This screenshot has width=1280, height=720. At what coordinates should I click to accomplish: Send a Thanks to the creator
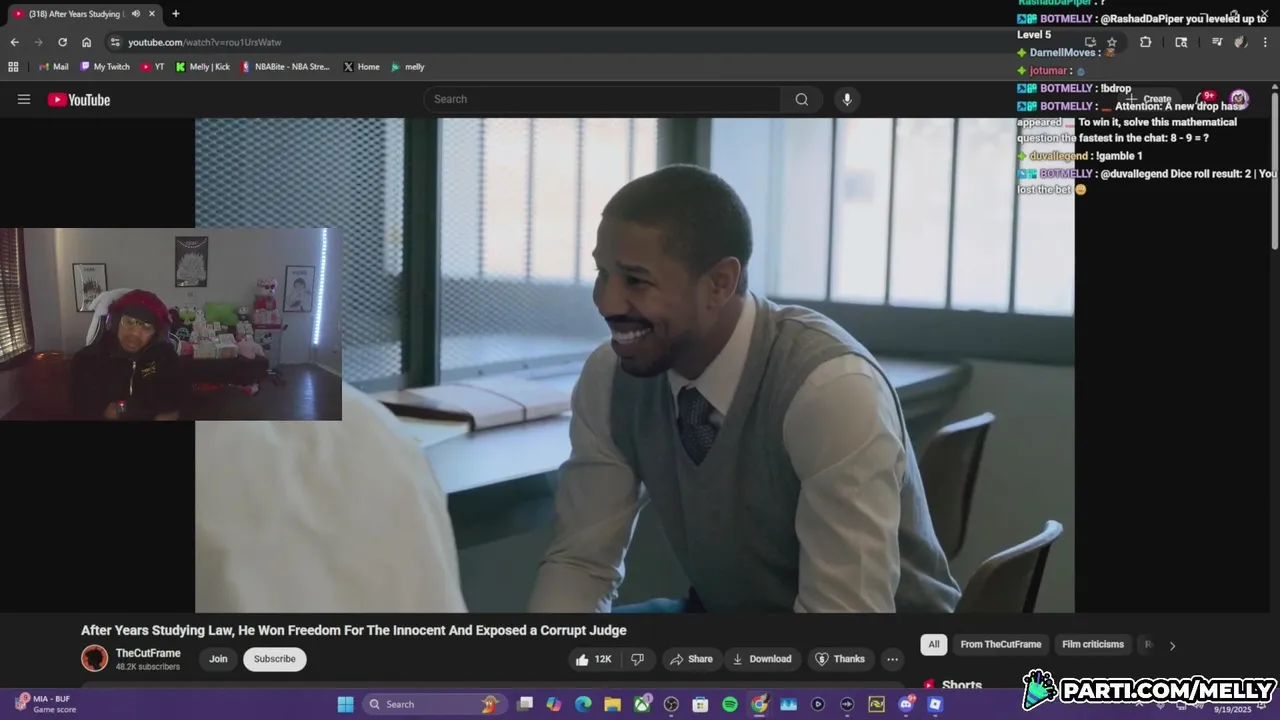tap(840, 659)
